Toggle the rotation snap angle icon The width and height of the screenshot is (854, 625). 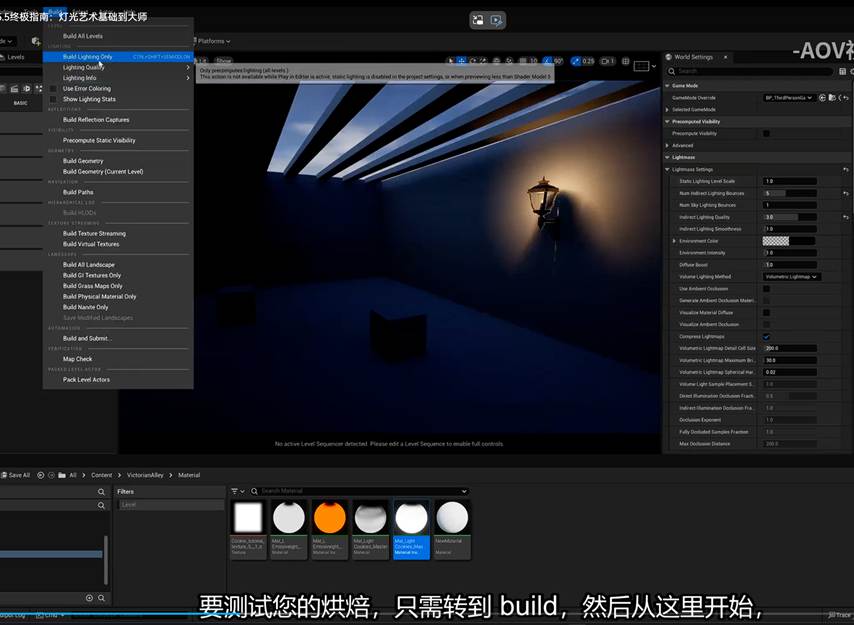click(545, 61)
